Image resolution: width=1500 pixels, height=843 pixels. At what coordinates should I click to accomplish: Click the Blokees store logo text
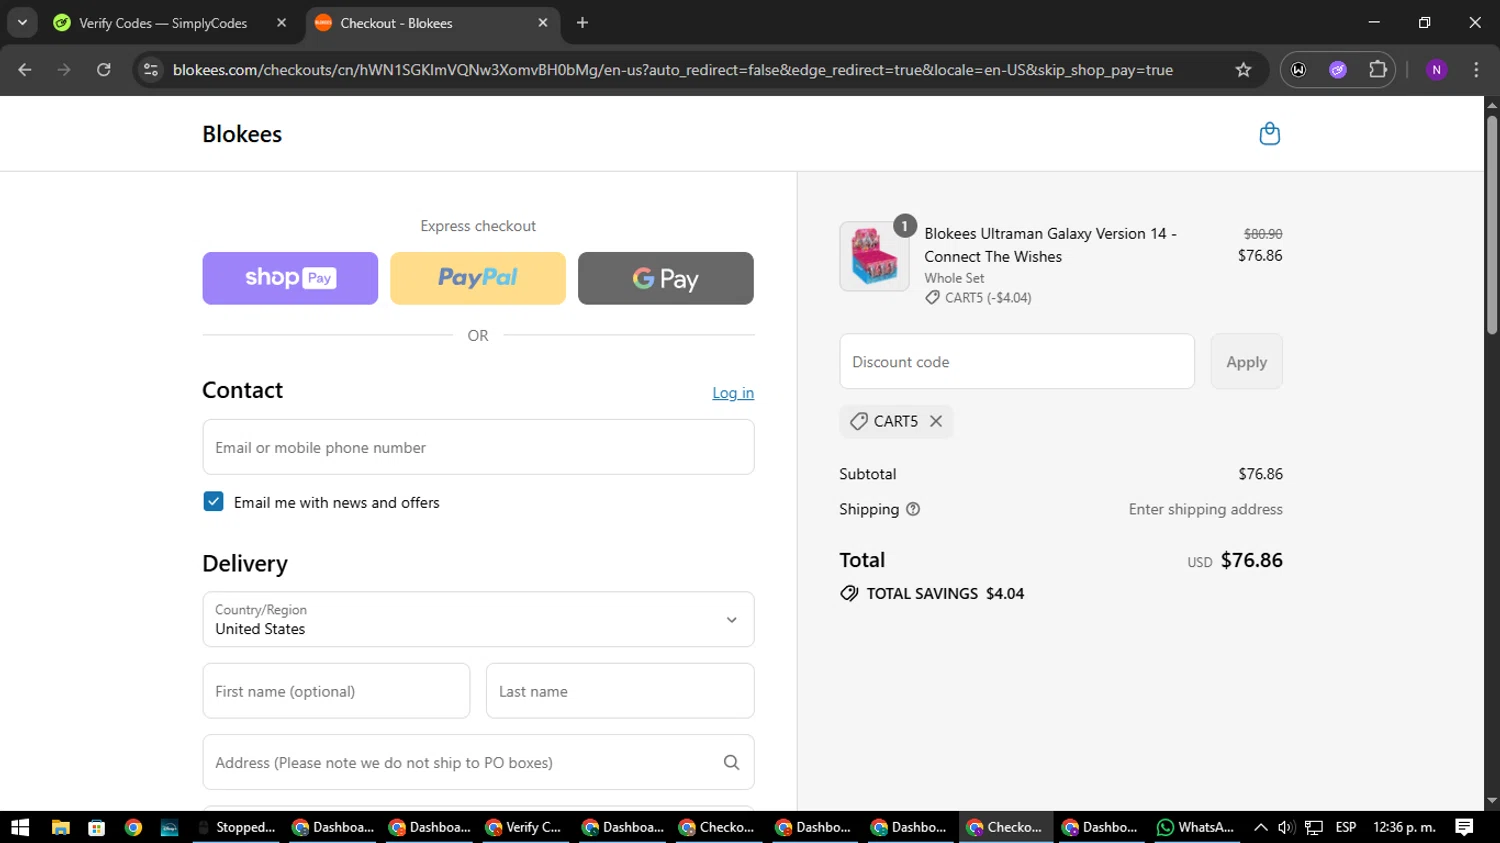coord(242,134)
